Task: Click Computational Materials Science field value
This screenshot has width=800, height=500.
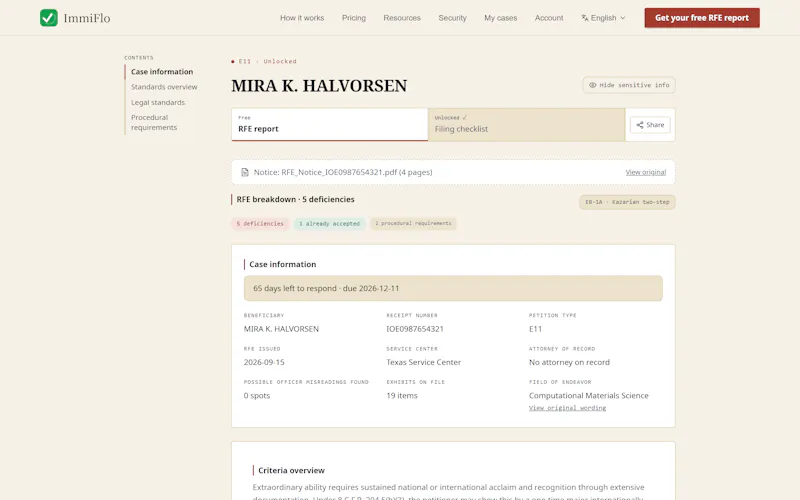Action: (589, 395)
